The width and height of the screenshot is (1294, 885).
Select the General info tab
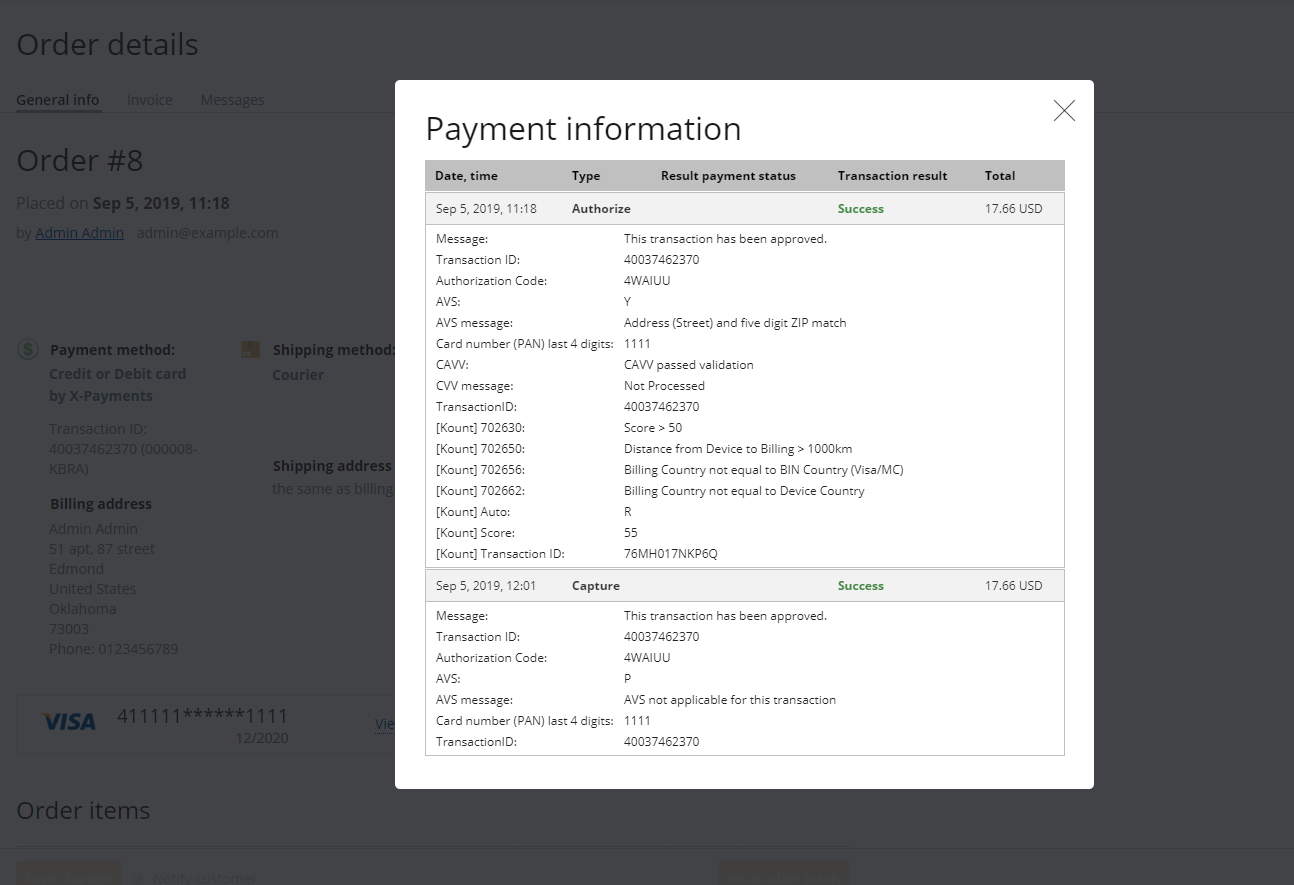pos(57,99)
